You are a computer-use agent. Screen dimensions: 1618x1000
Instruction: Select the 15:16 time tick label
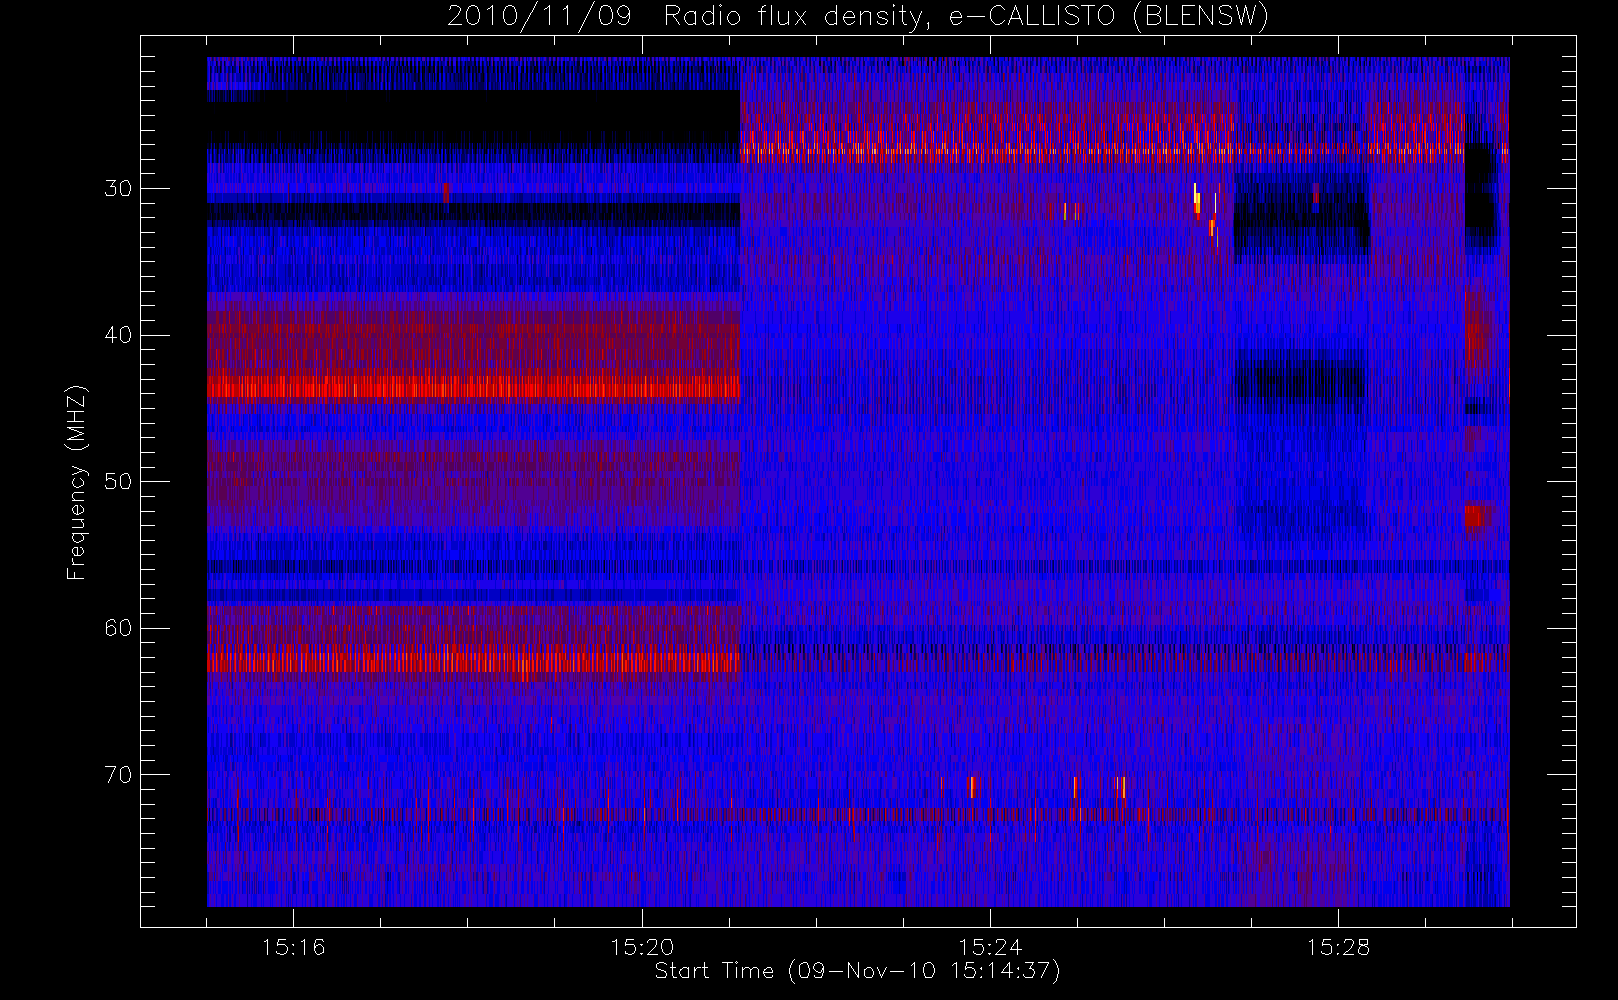point(293,947)
